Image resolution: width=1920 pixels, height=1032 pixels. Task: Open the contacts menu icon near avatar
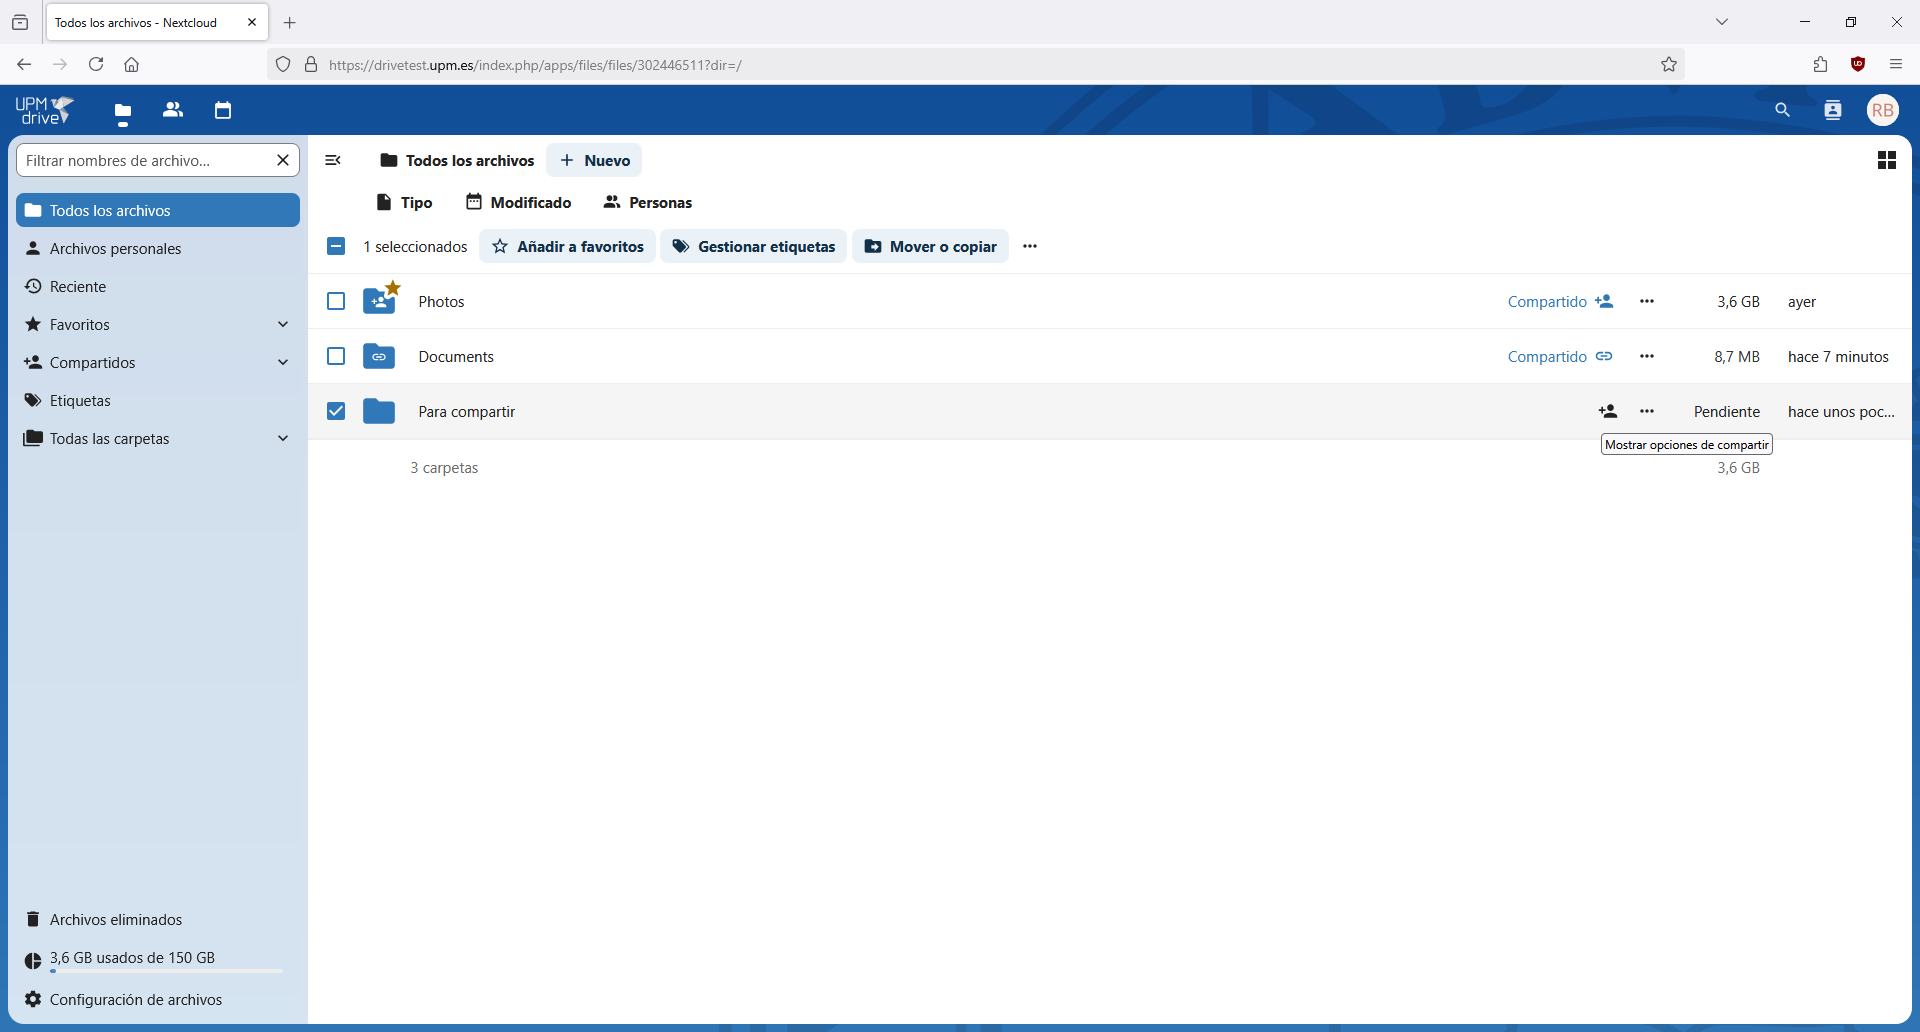[1833, 110]
